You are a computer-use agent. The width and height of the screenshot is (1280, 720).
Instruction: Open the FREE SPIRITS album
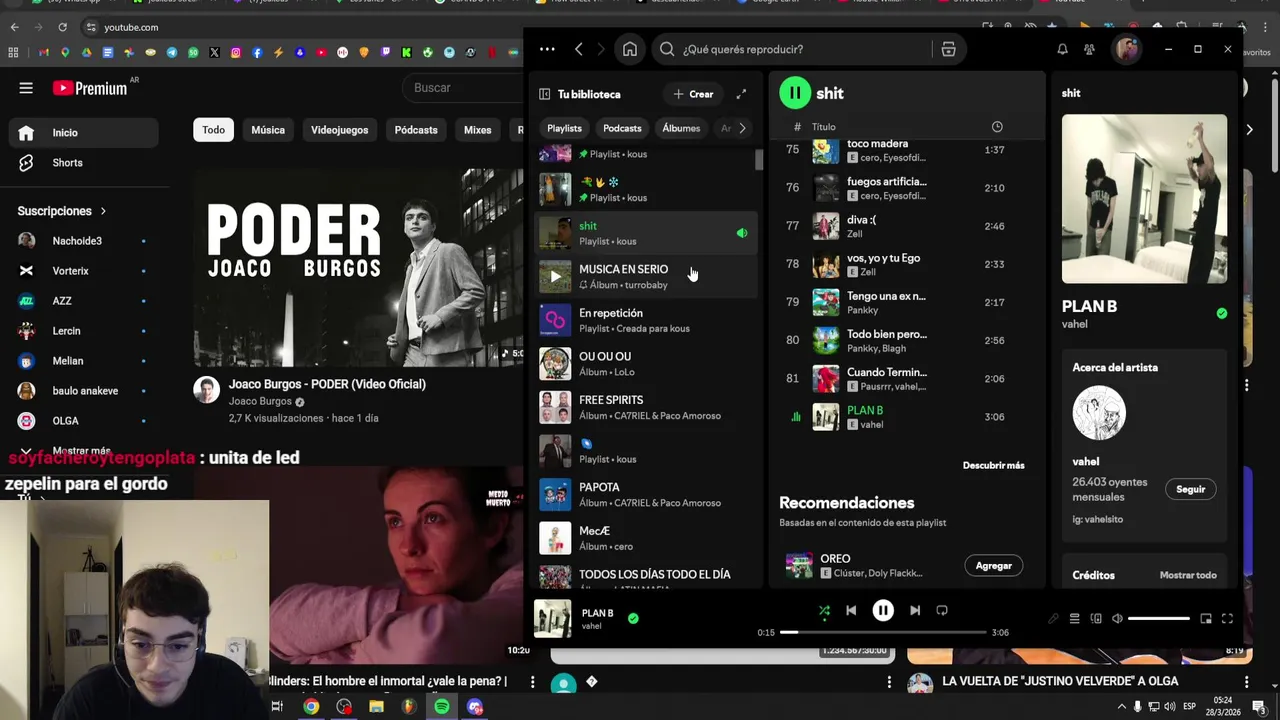coord(646,407)
